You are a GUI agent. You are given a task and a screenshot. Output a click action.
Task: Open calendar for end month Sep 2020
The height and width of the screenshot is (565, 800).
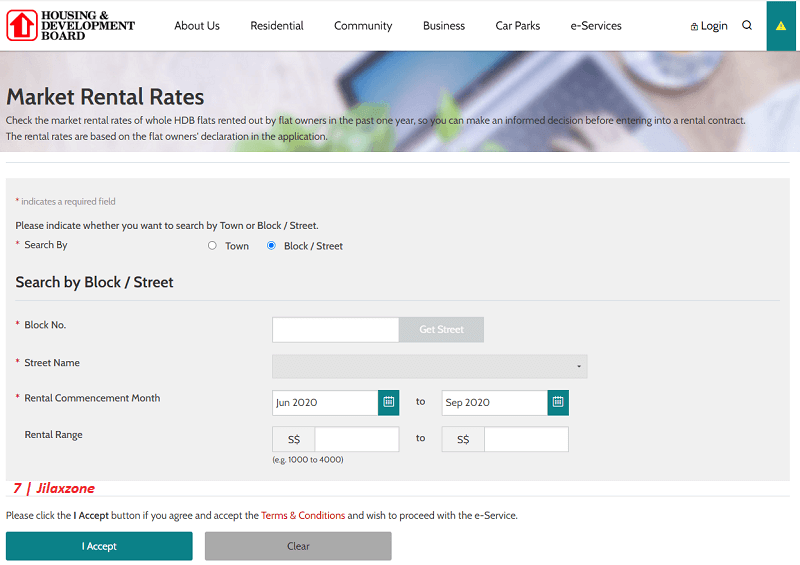558,402
